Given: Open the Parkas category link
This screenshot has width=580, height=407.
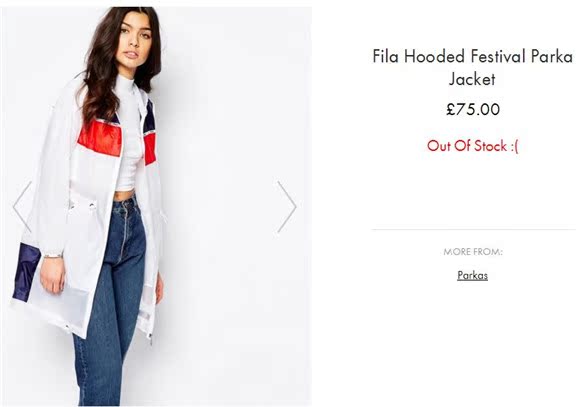Looking at the screenshot, I should click(x=472, y=276).
